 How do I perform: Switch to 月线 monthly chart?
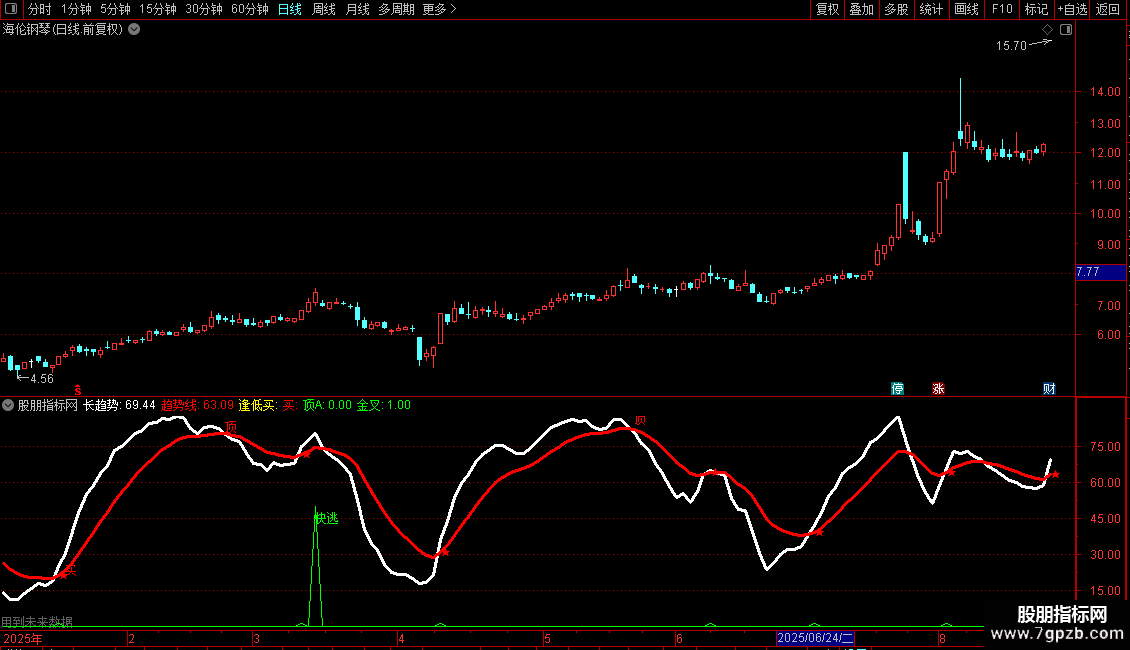357,9
